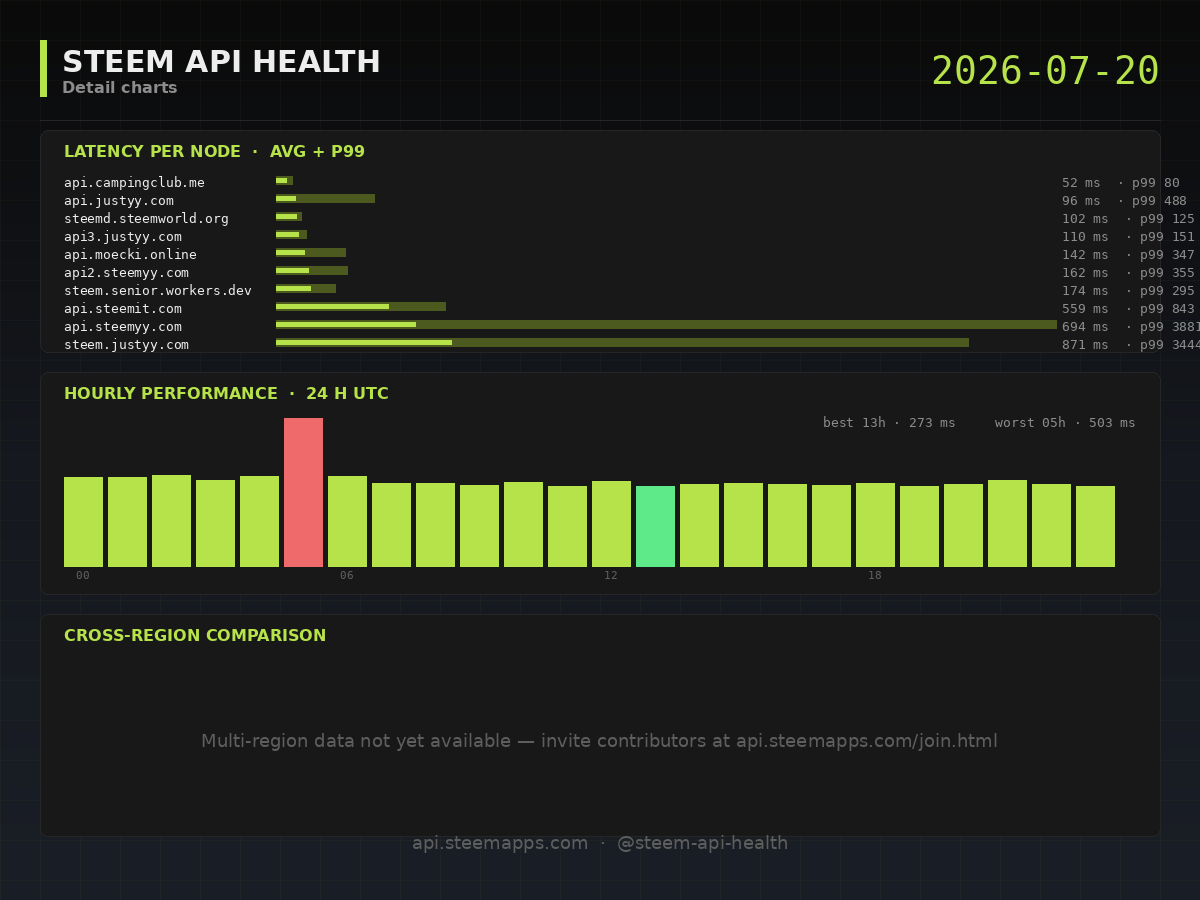Click the hourly bar above the 12 label
The image size is (1200, 900).
611,524
